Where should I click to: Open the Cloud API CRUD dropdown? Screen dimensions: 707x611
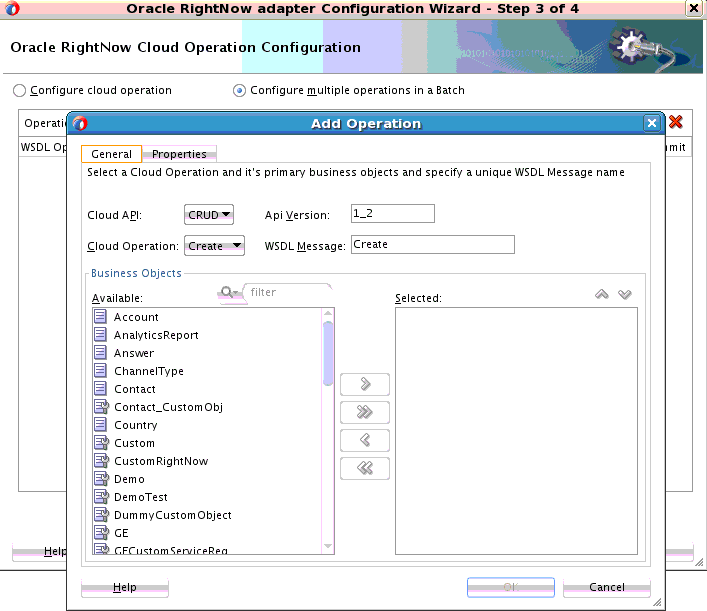click(x=209, y=215)
